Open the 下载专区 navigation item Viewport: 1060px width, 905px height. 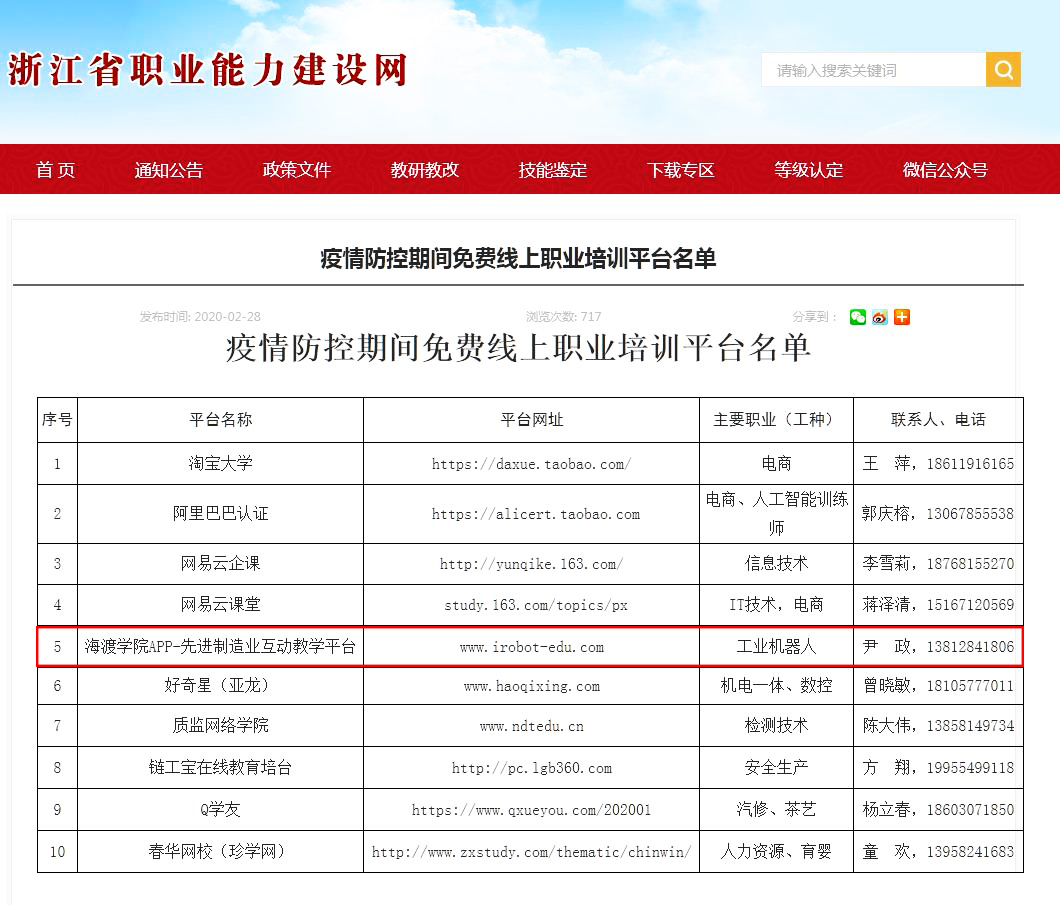pyautogui.click(x=681, y=170)
